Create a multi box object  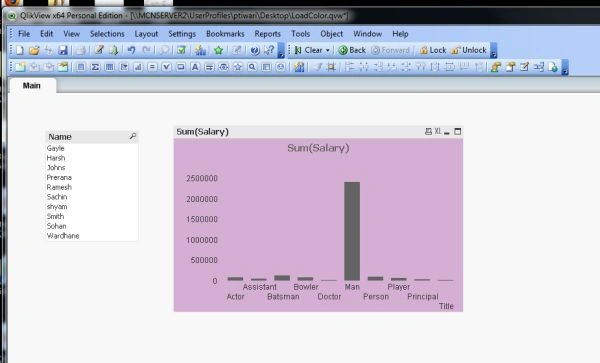(124, 67)
